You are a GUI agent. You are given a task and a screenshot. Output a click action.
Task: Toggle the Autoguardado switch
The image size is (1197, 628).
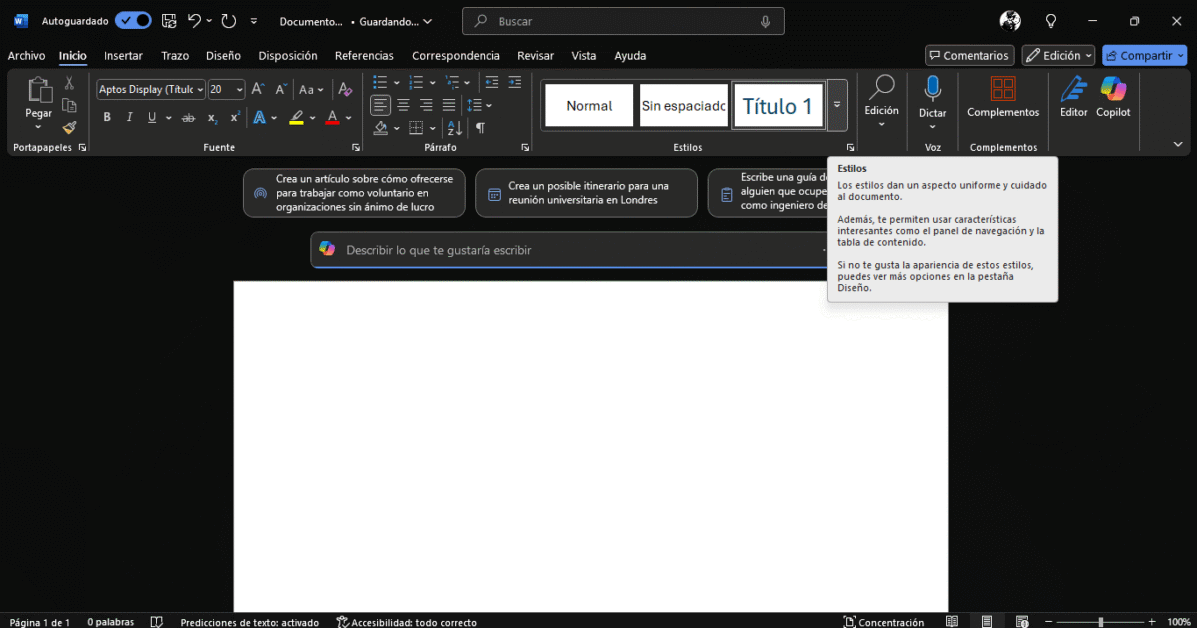coord(133,21)
